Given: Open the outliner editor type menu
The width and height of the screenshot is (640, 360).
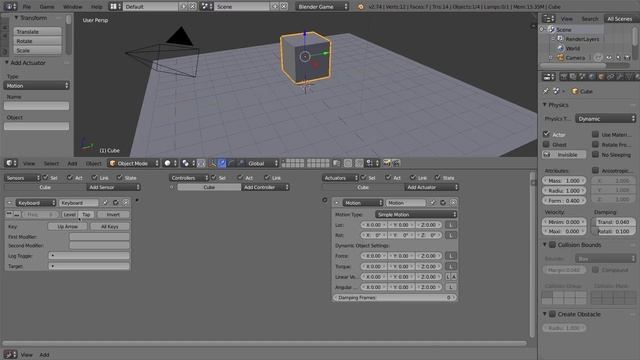Looking at the screenshot, I should [x=549, y=19].
